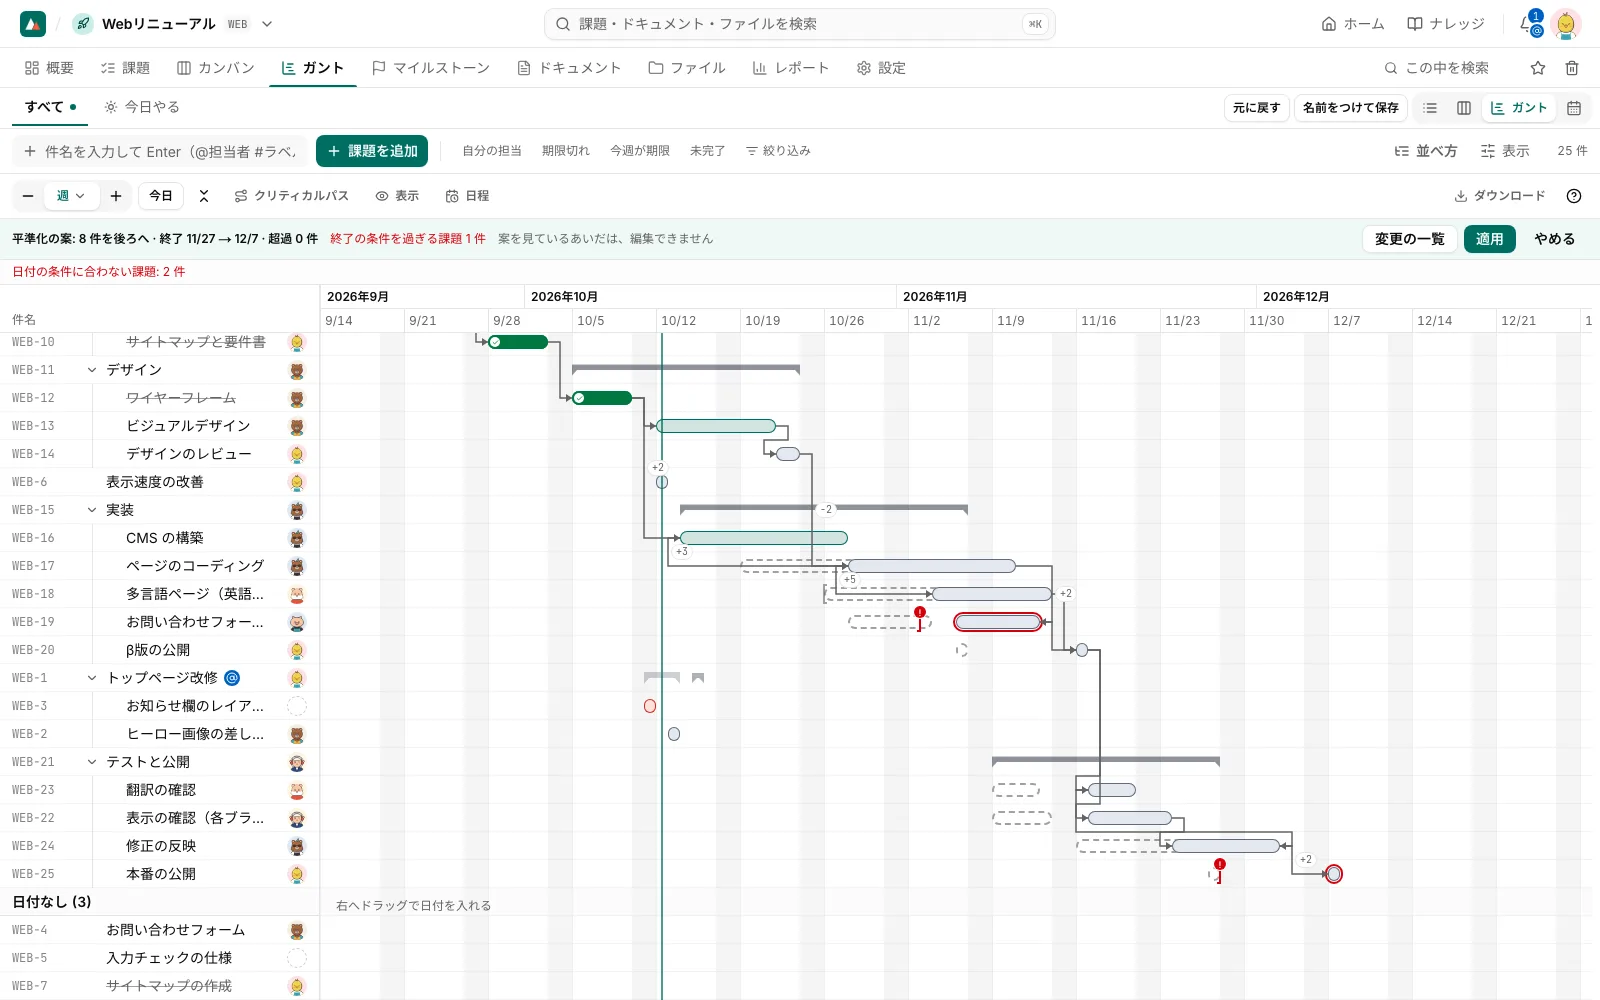Screen dimensions: 1600x1000
Task: Open the マイルストーン tab
Action: click(430, 68)
